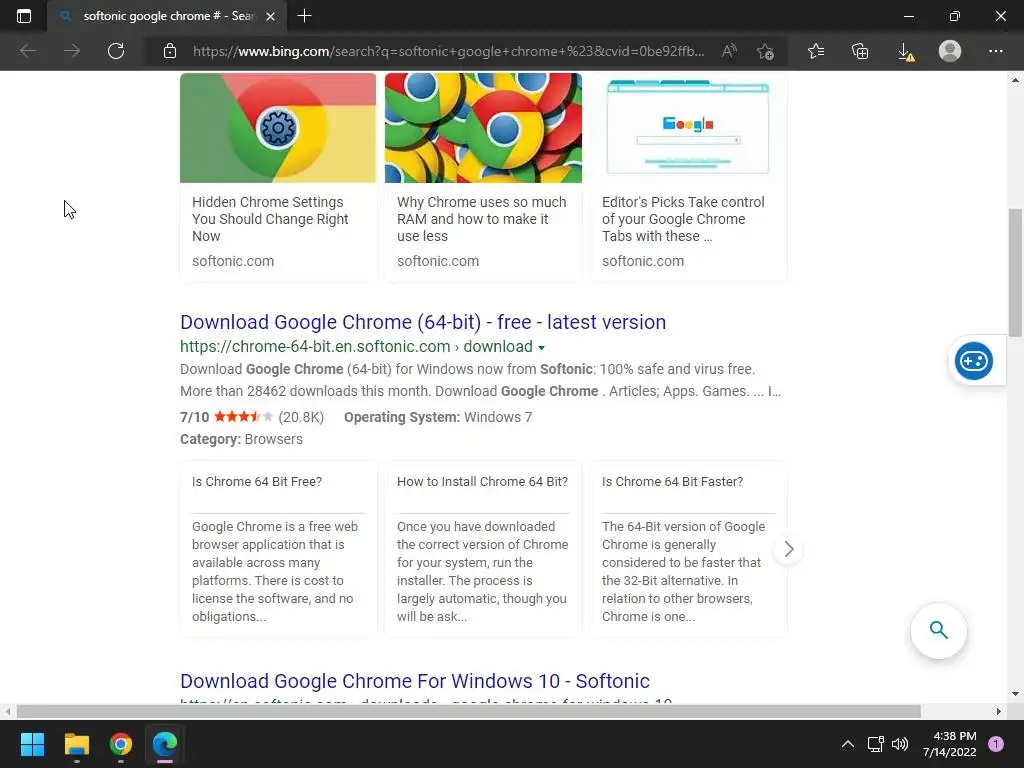Open Settings and more menu
1024x768 pixels.
(995, 51)
